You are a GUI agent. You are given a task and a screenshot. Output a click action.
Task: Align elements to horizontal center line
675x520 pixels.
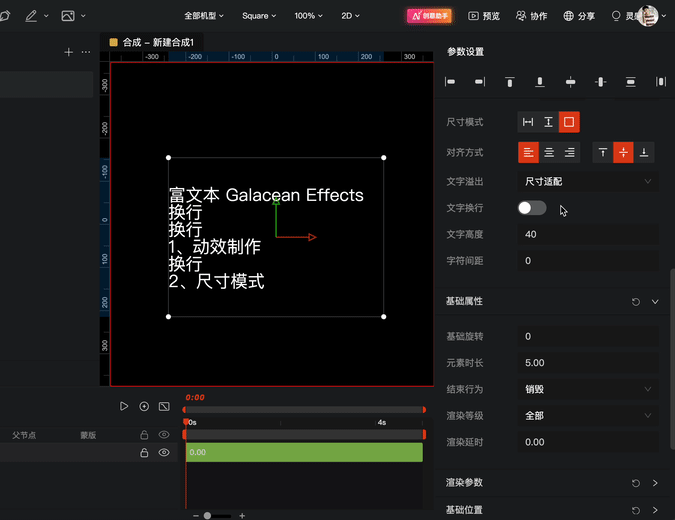[570, 82]
